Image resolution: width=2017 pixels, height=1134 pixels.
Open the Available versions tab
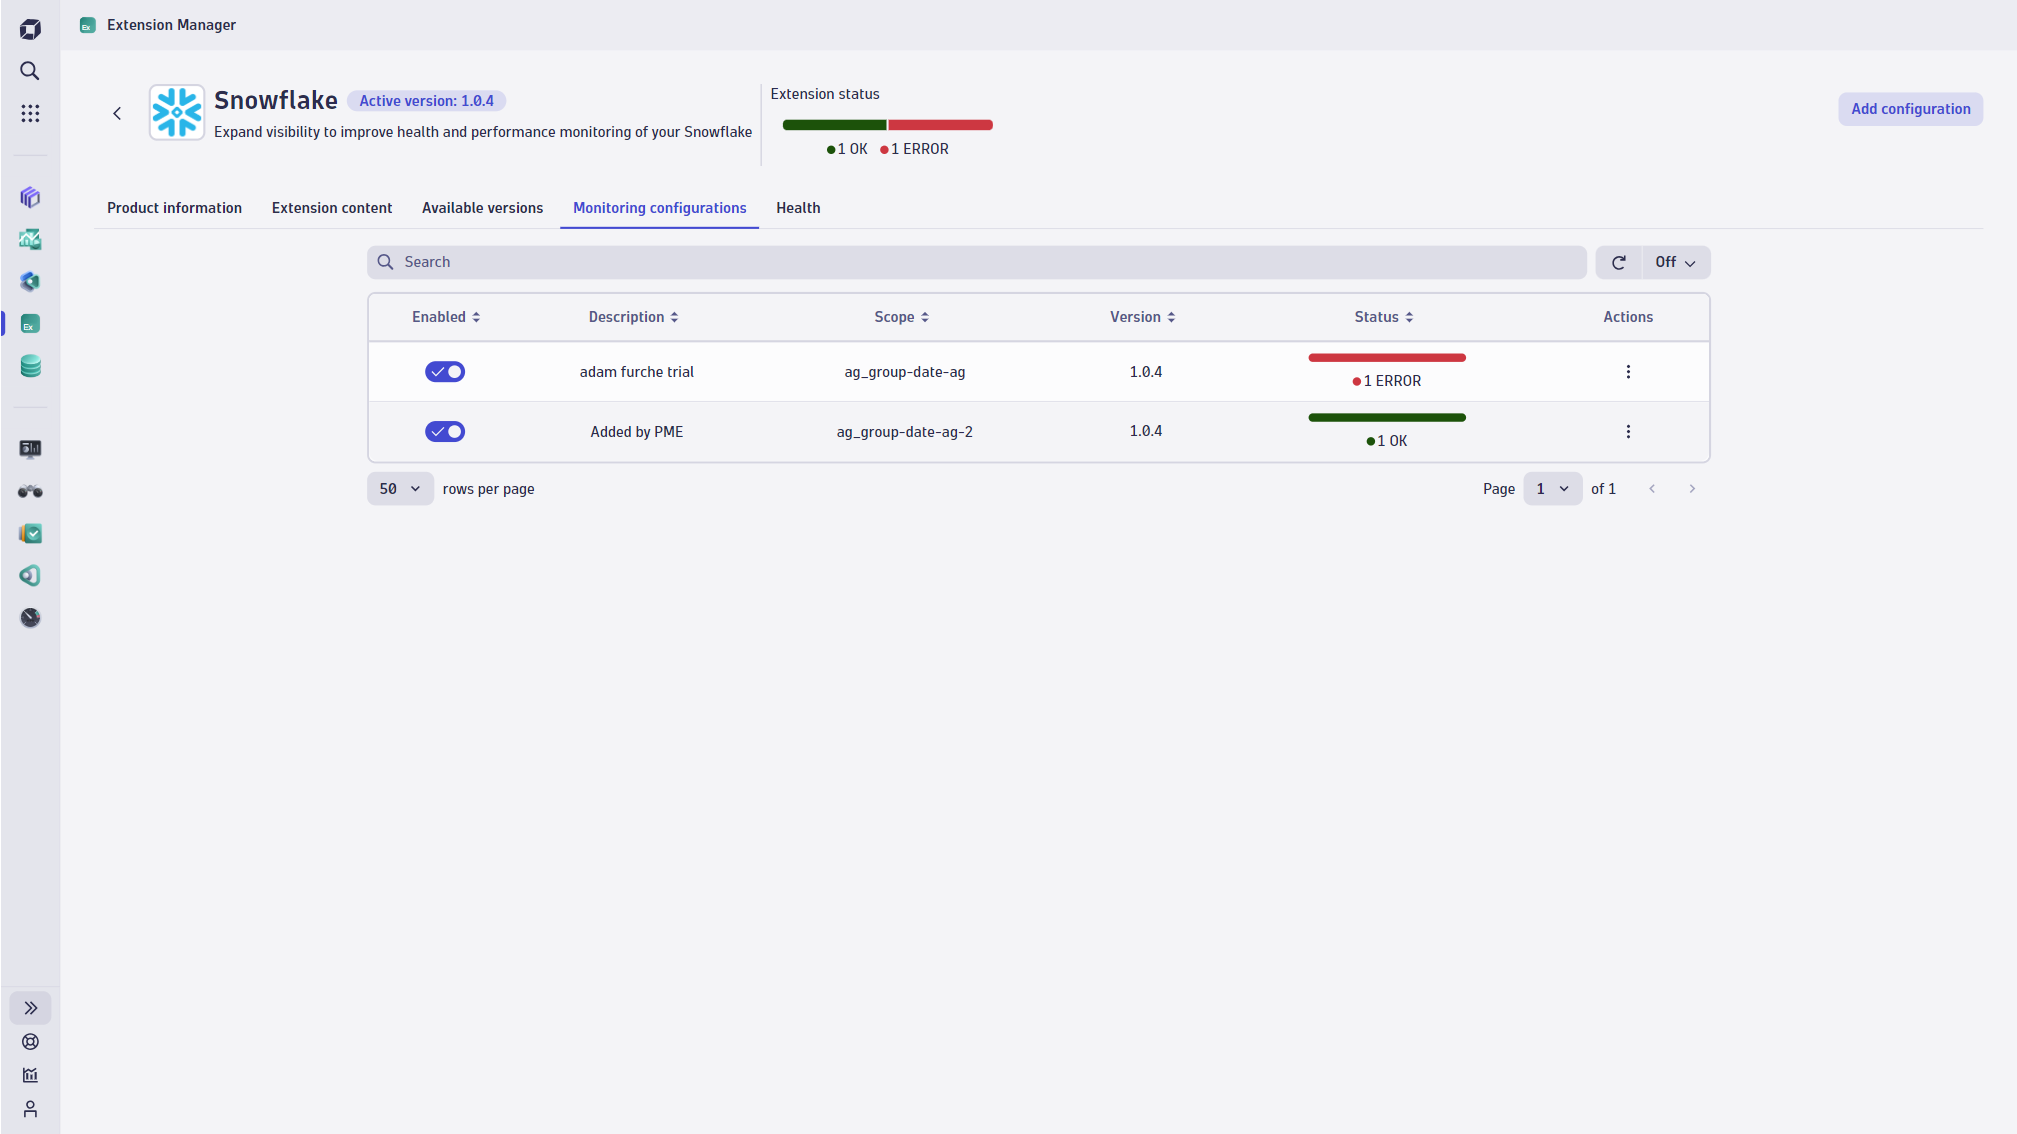tap(483, 208)
